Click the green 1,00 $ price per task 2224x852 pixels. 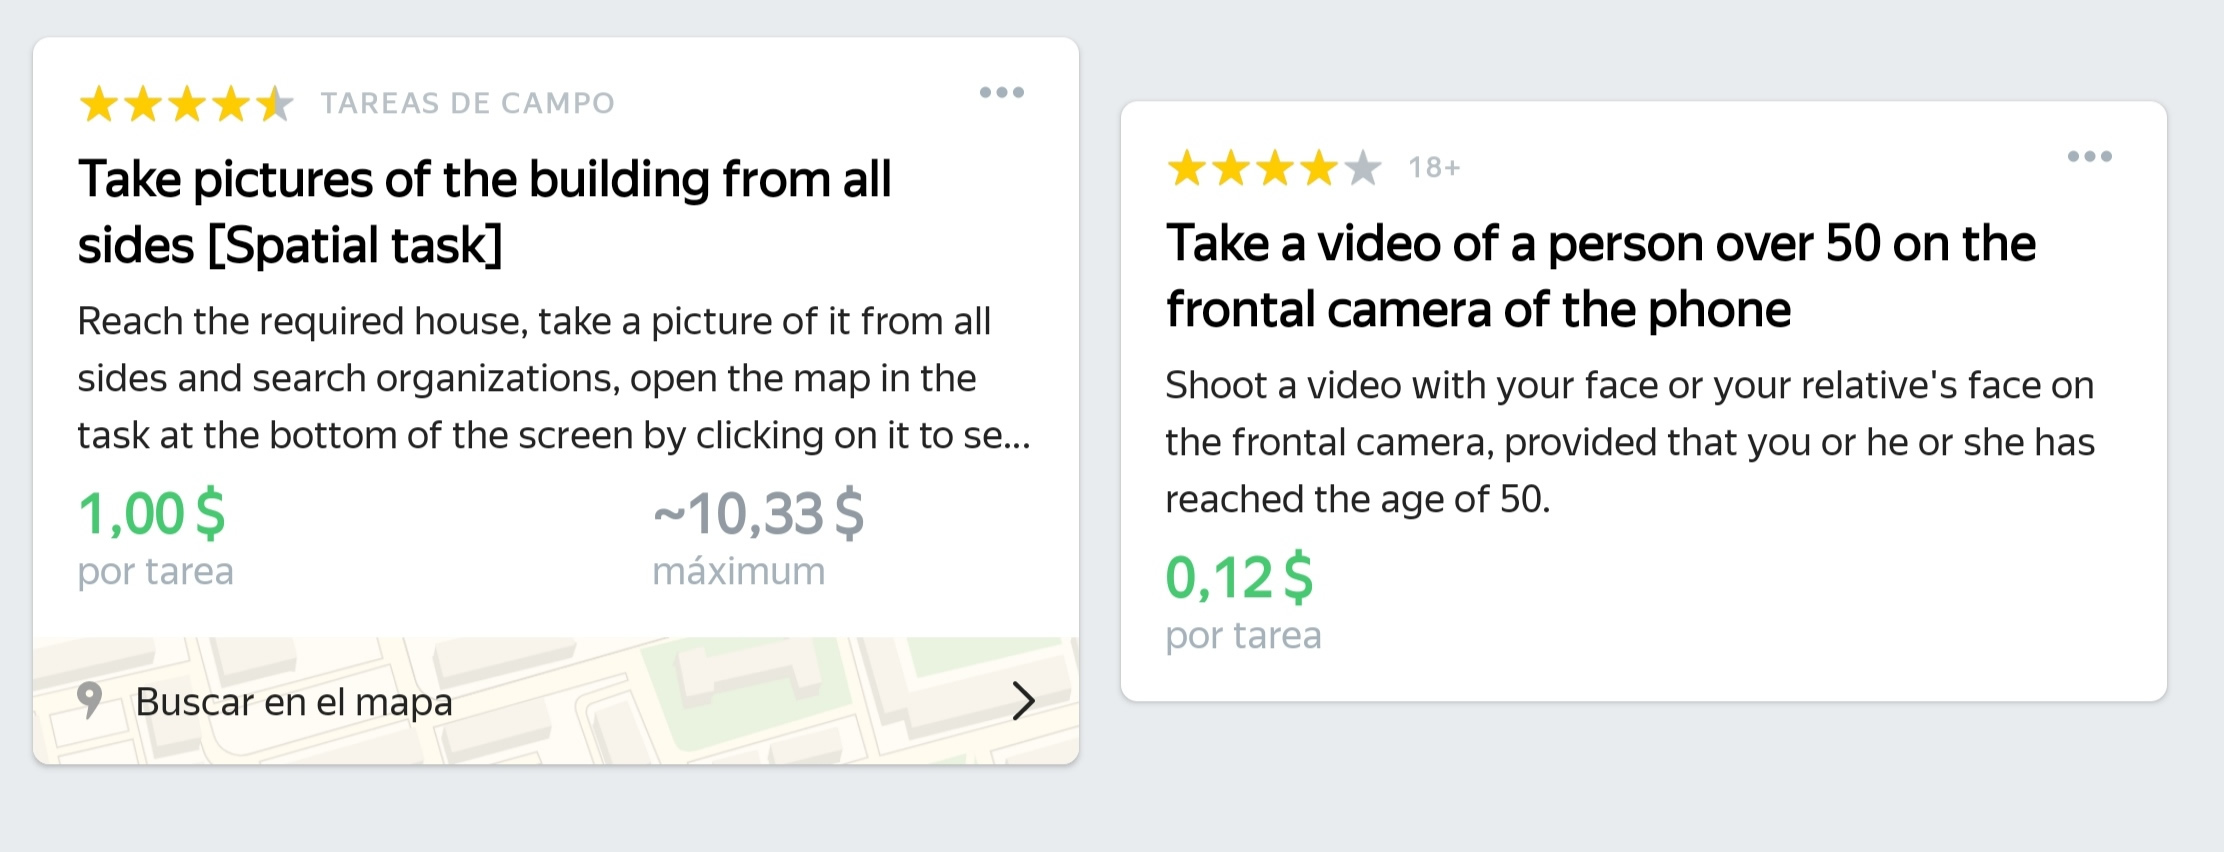pyautogui.click(x=152, y=514)
